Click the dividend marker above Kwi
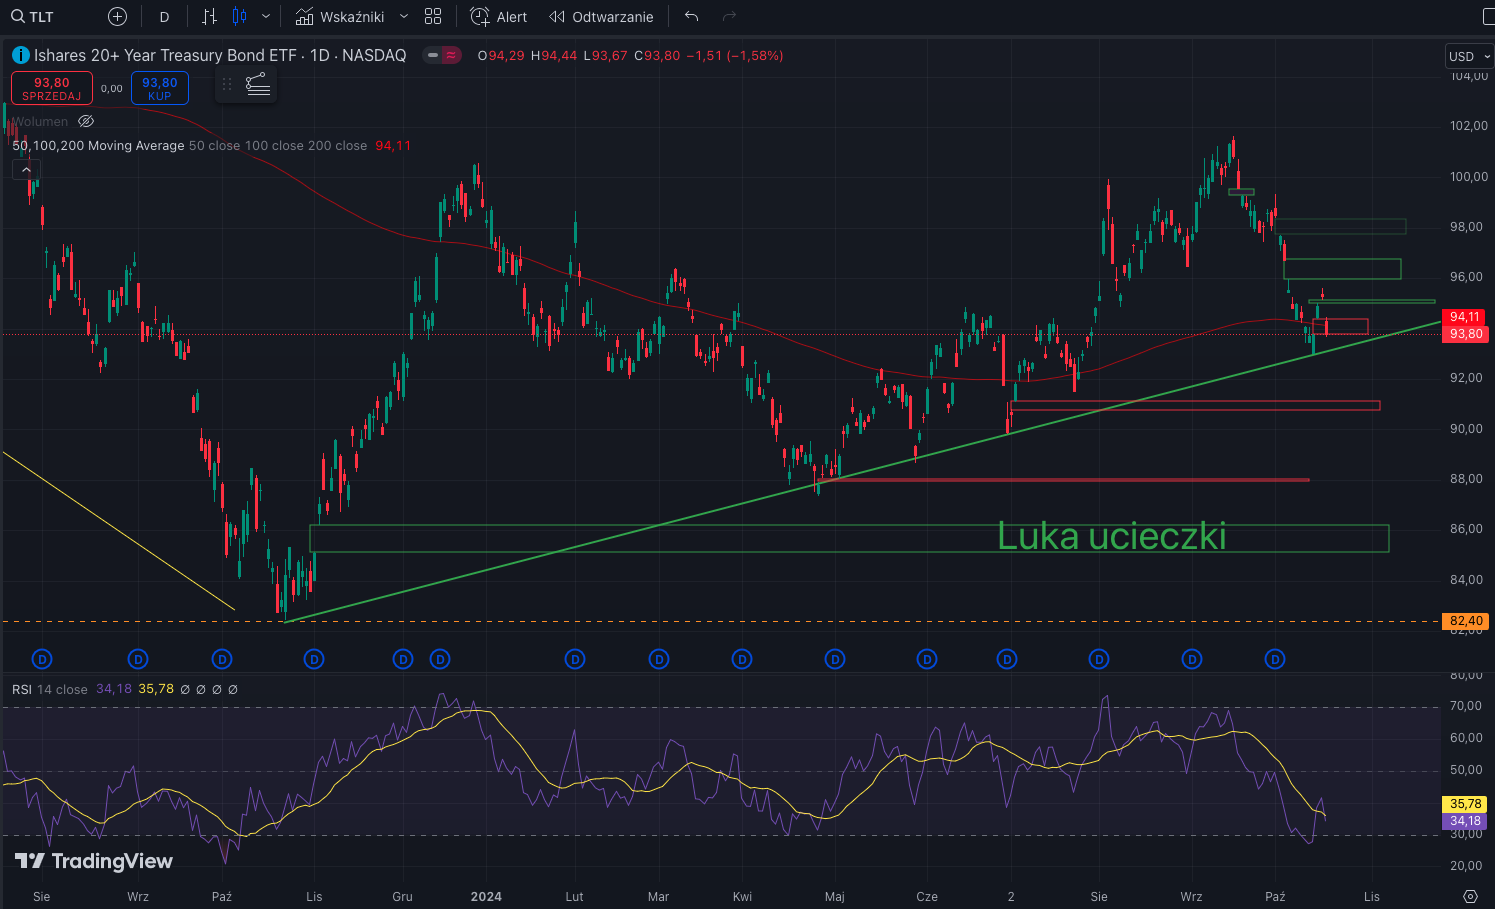1495x909 pixels. pyautogui.click(x=742, y=659)
